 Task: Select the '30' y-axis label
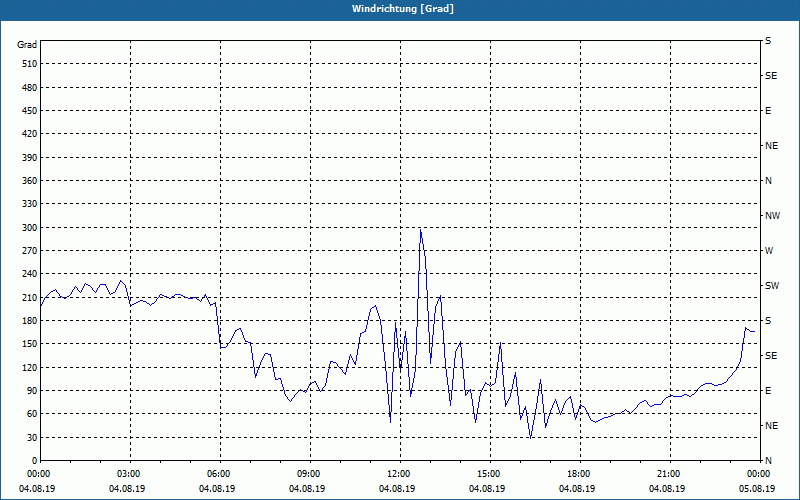[32, 437]
